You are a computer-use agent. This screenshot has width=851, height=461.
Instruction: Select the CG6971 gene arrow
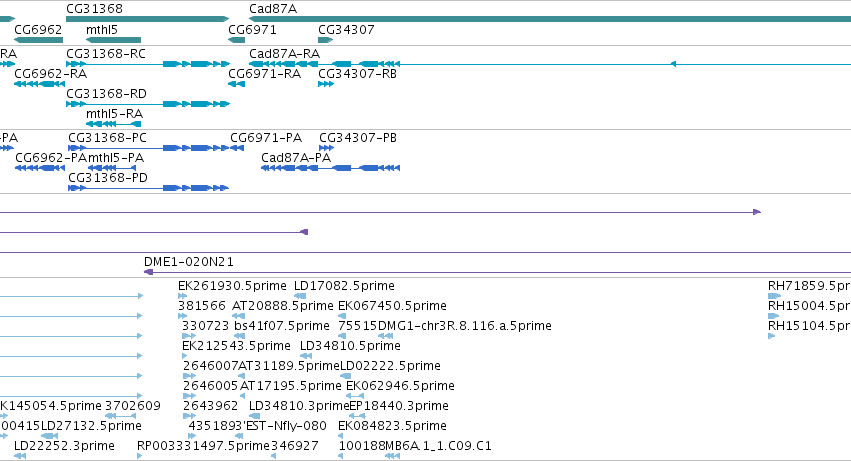pyautogui.click(x=237, y=40)
